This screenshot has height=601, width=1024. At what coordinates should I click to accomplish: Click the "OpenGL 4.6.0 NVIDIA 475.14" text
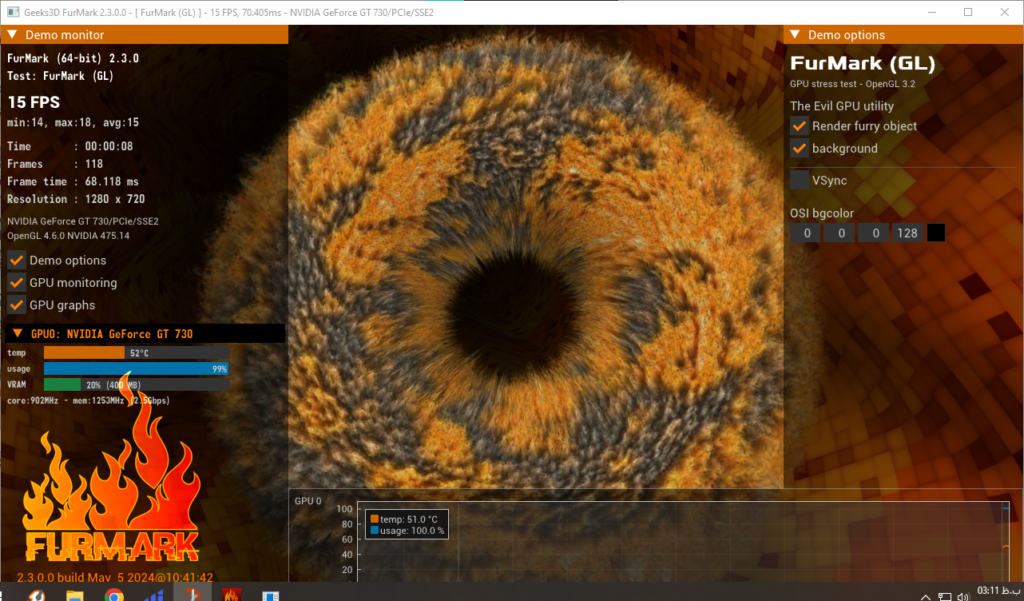69,236
